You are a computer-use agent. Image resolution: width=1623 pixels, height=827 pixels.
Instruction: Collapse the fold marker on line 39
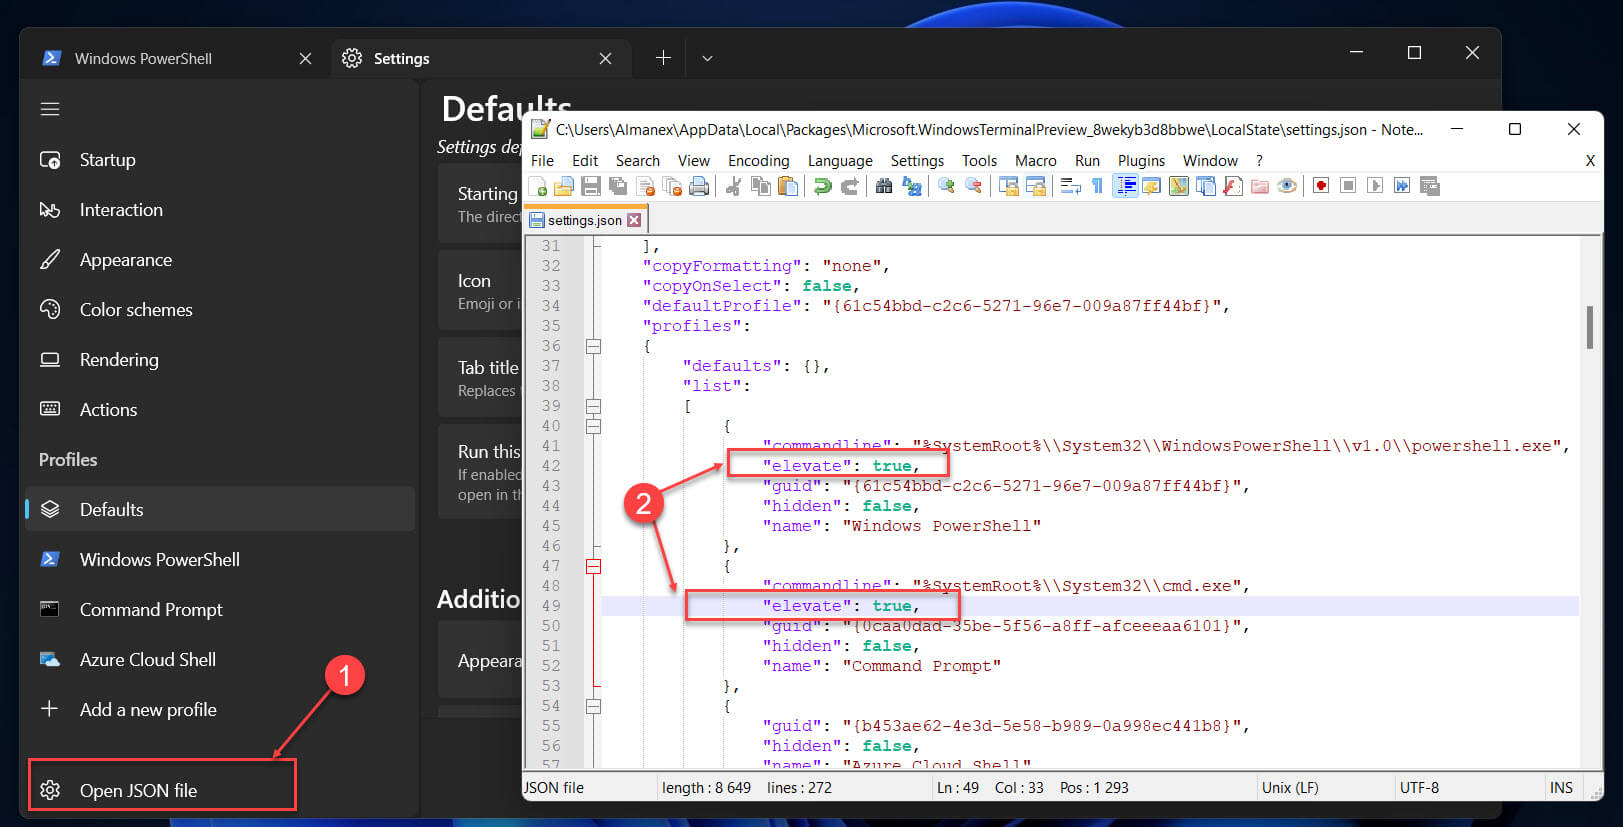click(593, 406)
